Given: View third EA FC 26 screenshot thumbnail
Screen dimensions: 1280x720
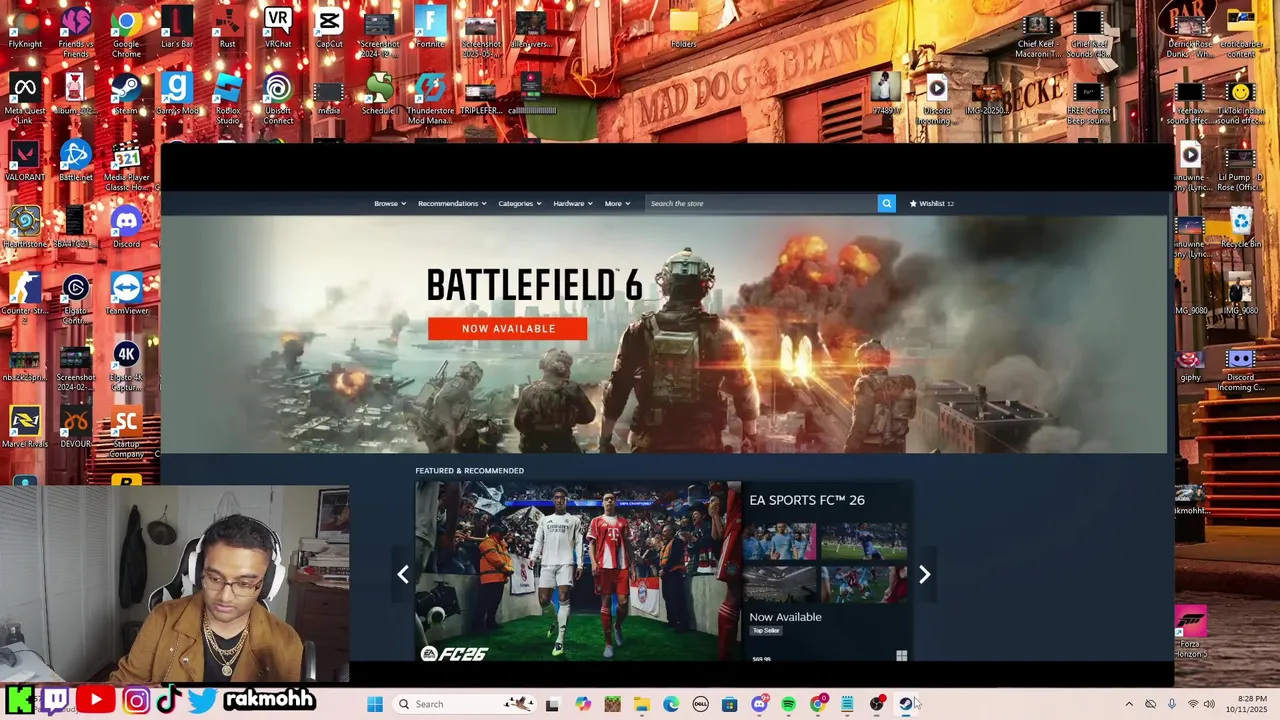Looking at the screenshot, I should [x=779, y=585].
